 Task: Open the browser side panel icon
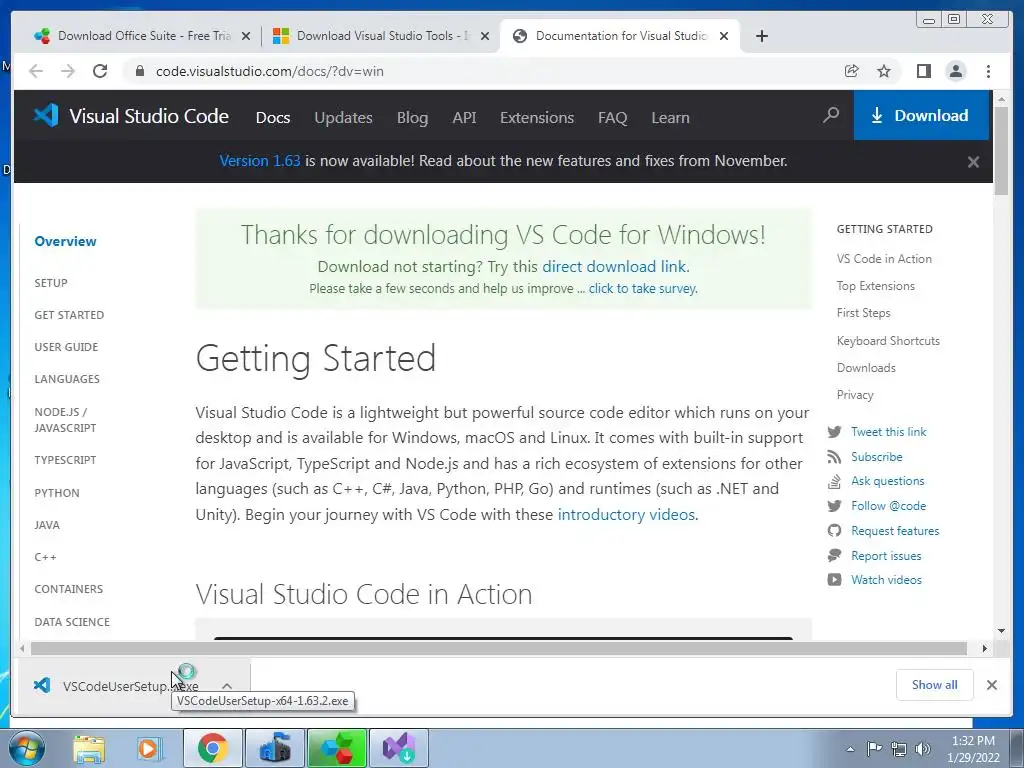[923, 71]
